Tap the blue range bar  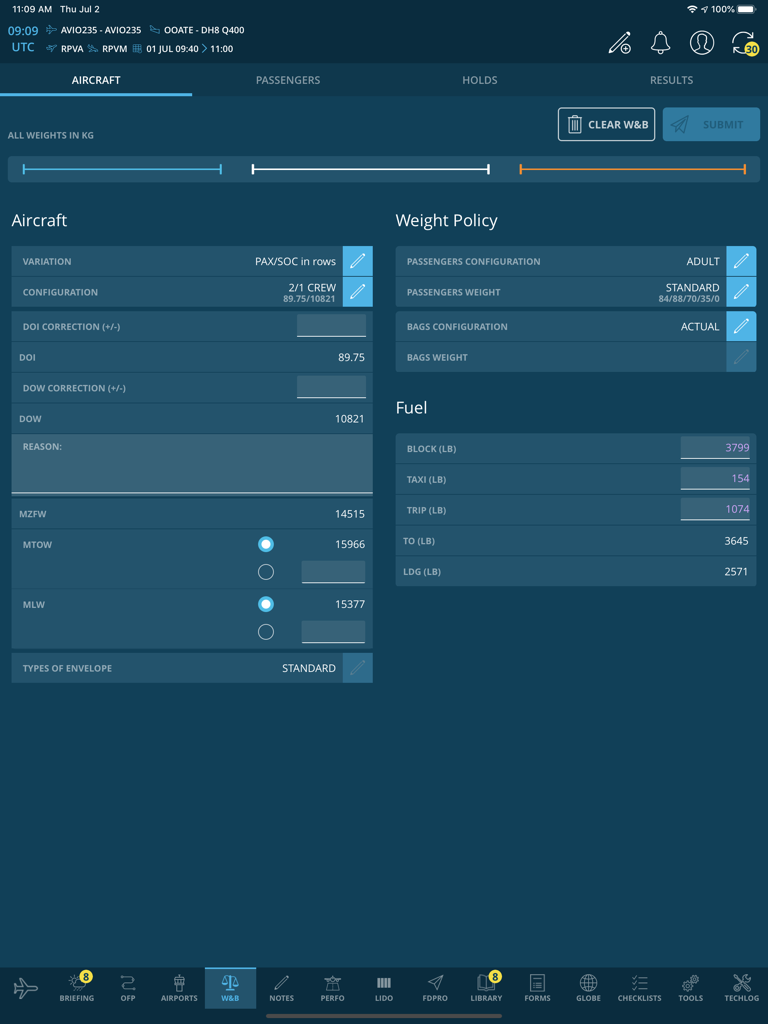click(122, 169)
